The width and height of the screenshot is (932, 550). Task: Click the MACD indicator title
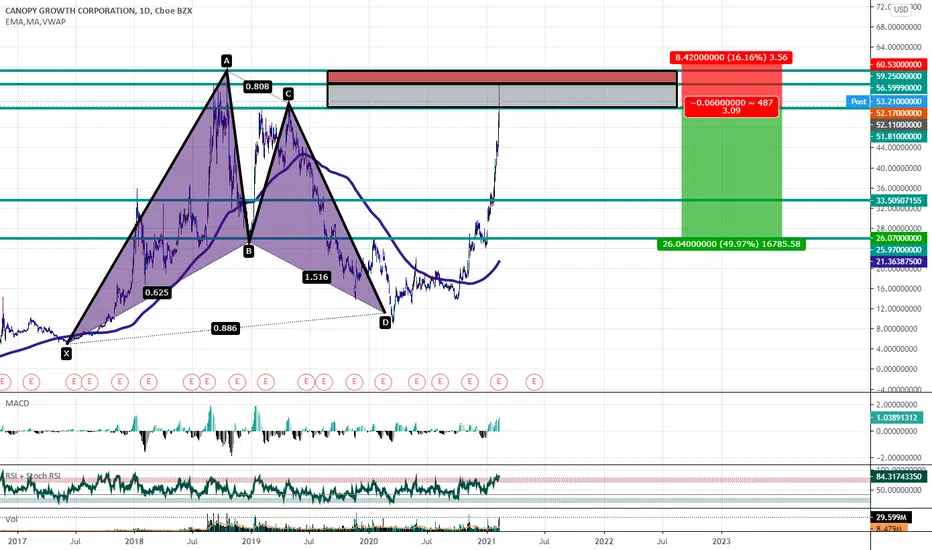[x=17, y=403]
